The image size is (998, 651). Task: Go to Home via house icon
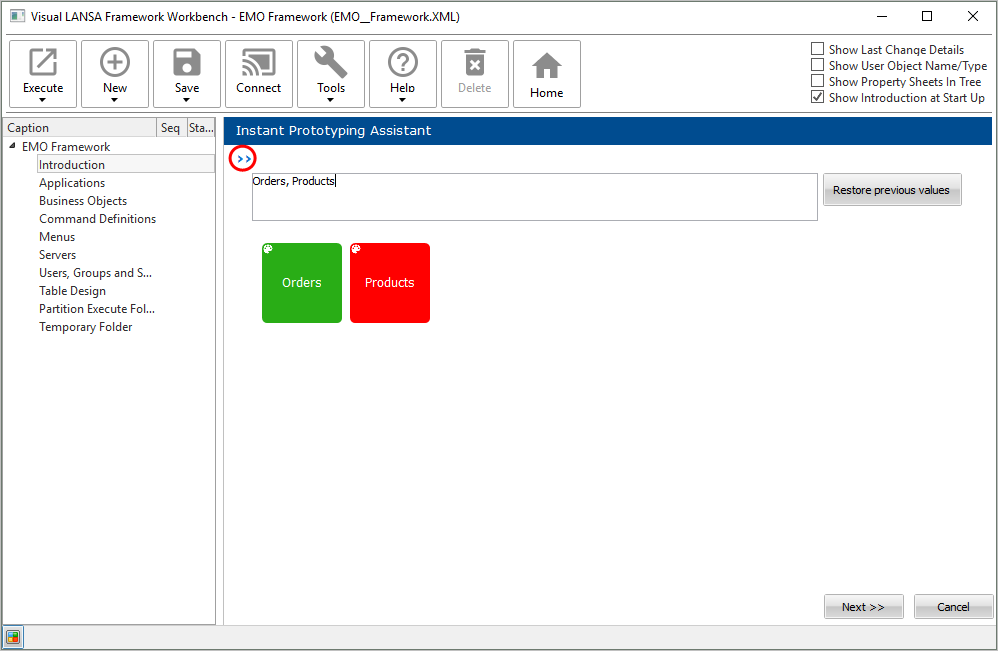coord(546,66)
